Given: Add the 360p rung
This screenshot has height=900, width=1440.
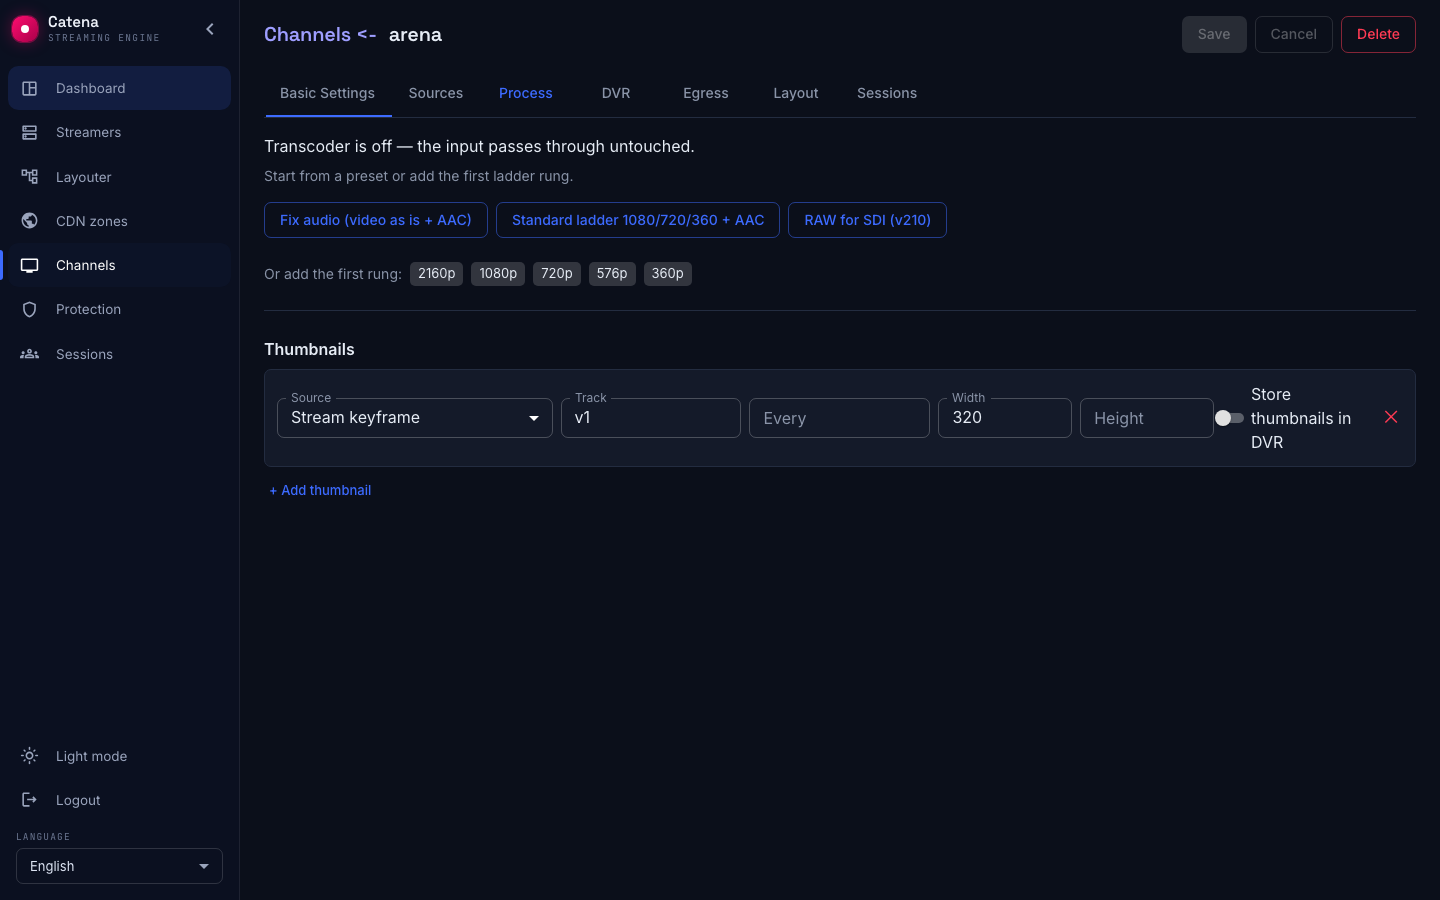Looking at the screenshot, I should click(668, 274).
